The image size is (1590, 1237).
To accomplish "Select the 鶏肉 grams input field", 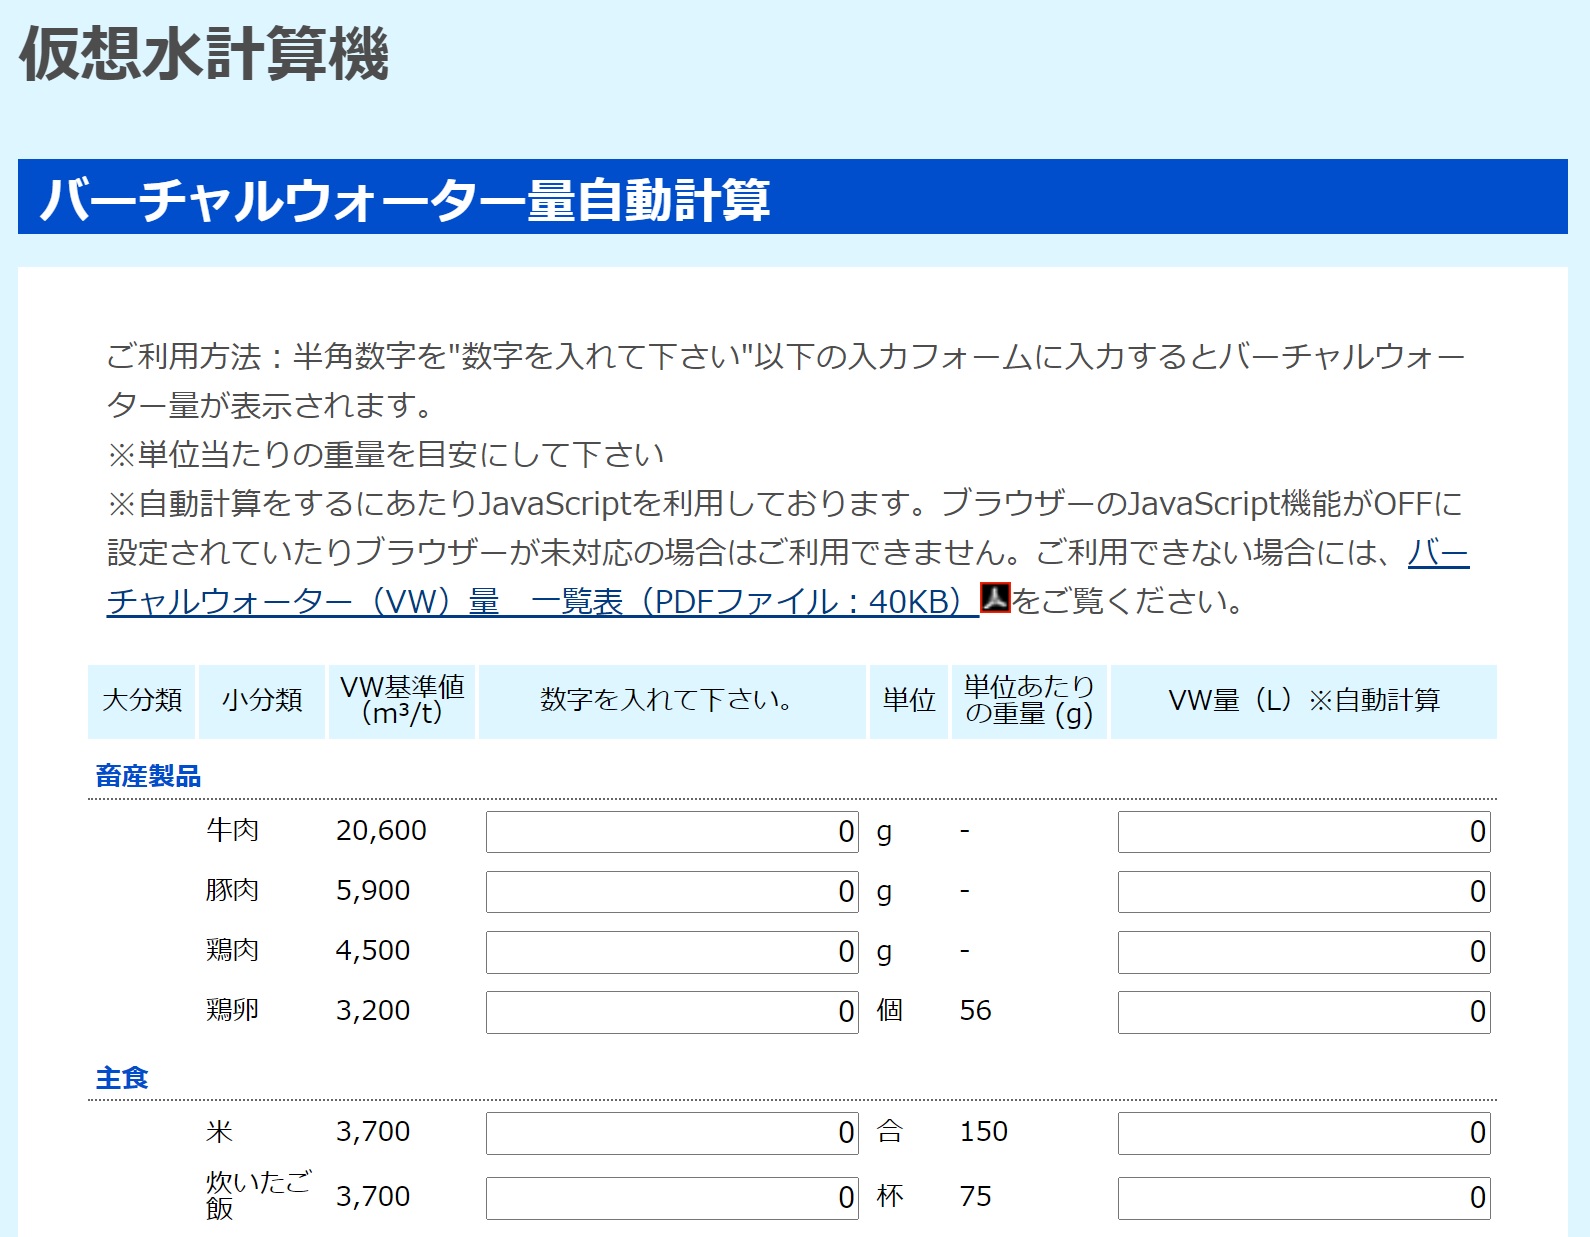I will pyautogui.click(x=671, y=952).
